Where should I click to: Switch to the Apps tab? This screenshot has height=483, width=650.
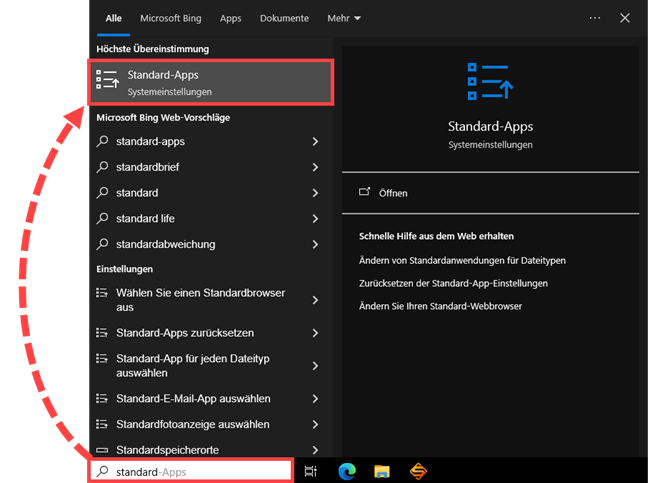(230, 18)
